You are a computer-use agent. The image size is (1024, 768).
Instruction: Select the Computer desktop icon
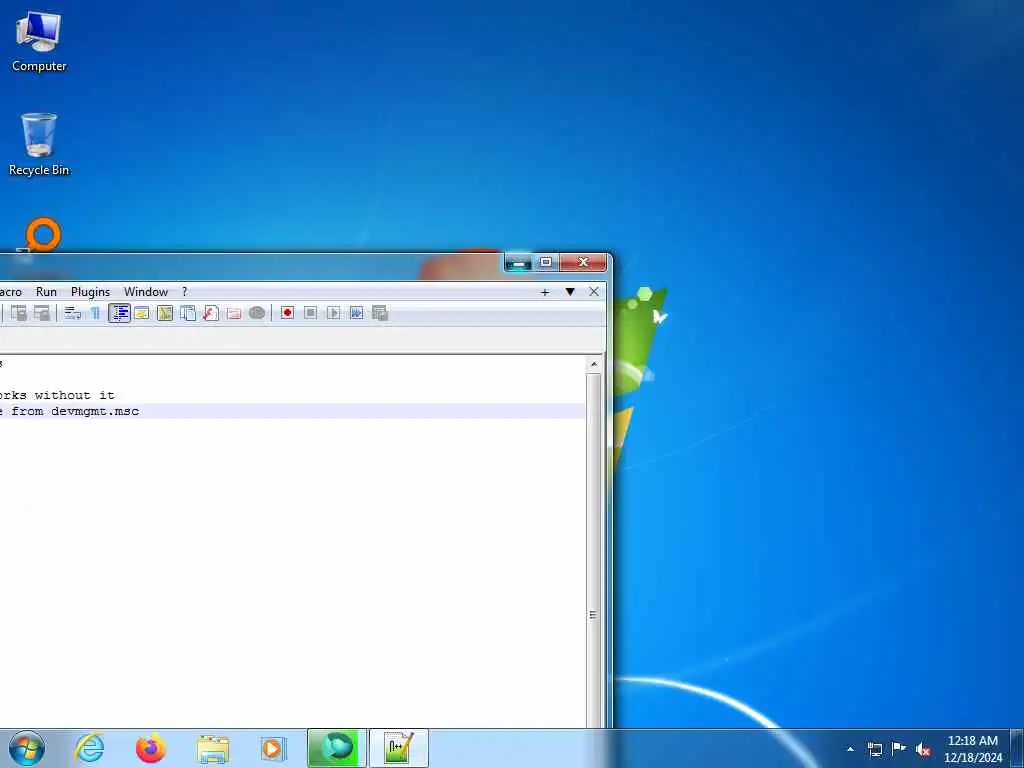click(x=39, y=42)
